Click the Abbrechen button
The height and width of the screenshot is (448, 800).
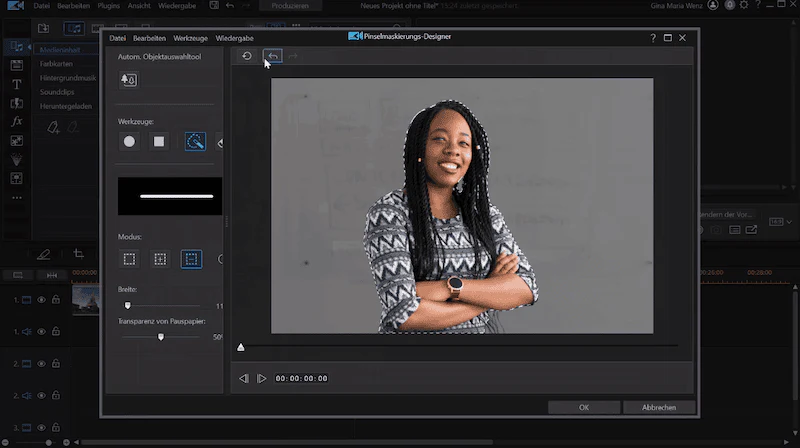[x=659, y=407]
